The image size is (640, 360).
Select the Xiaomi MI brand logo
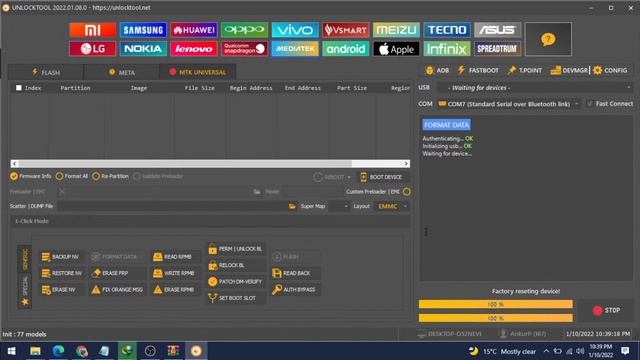coord(93,30)
